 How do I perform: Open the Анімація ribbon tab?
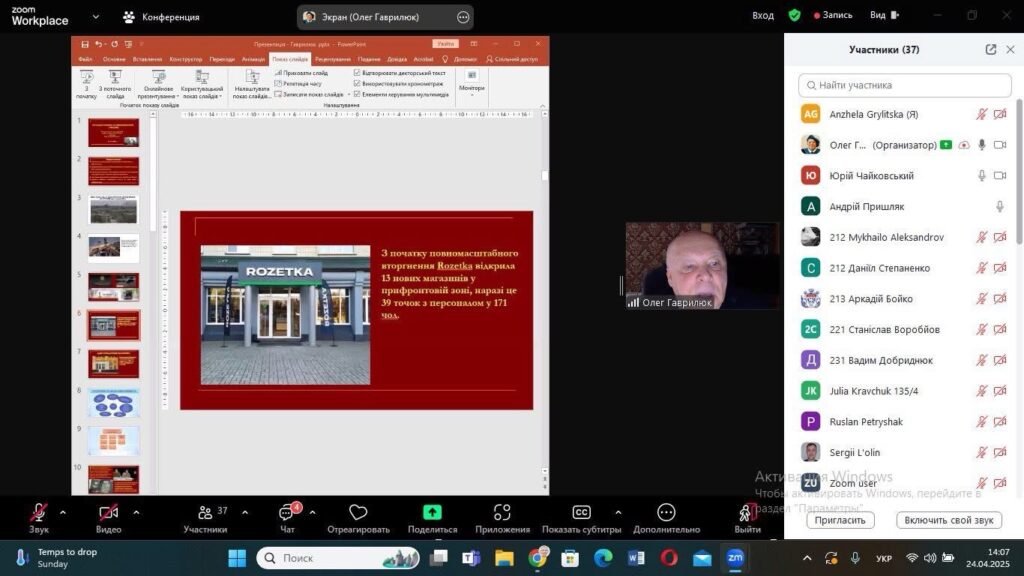(253, 59)
